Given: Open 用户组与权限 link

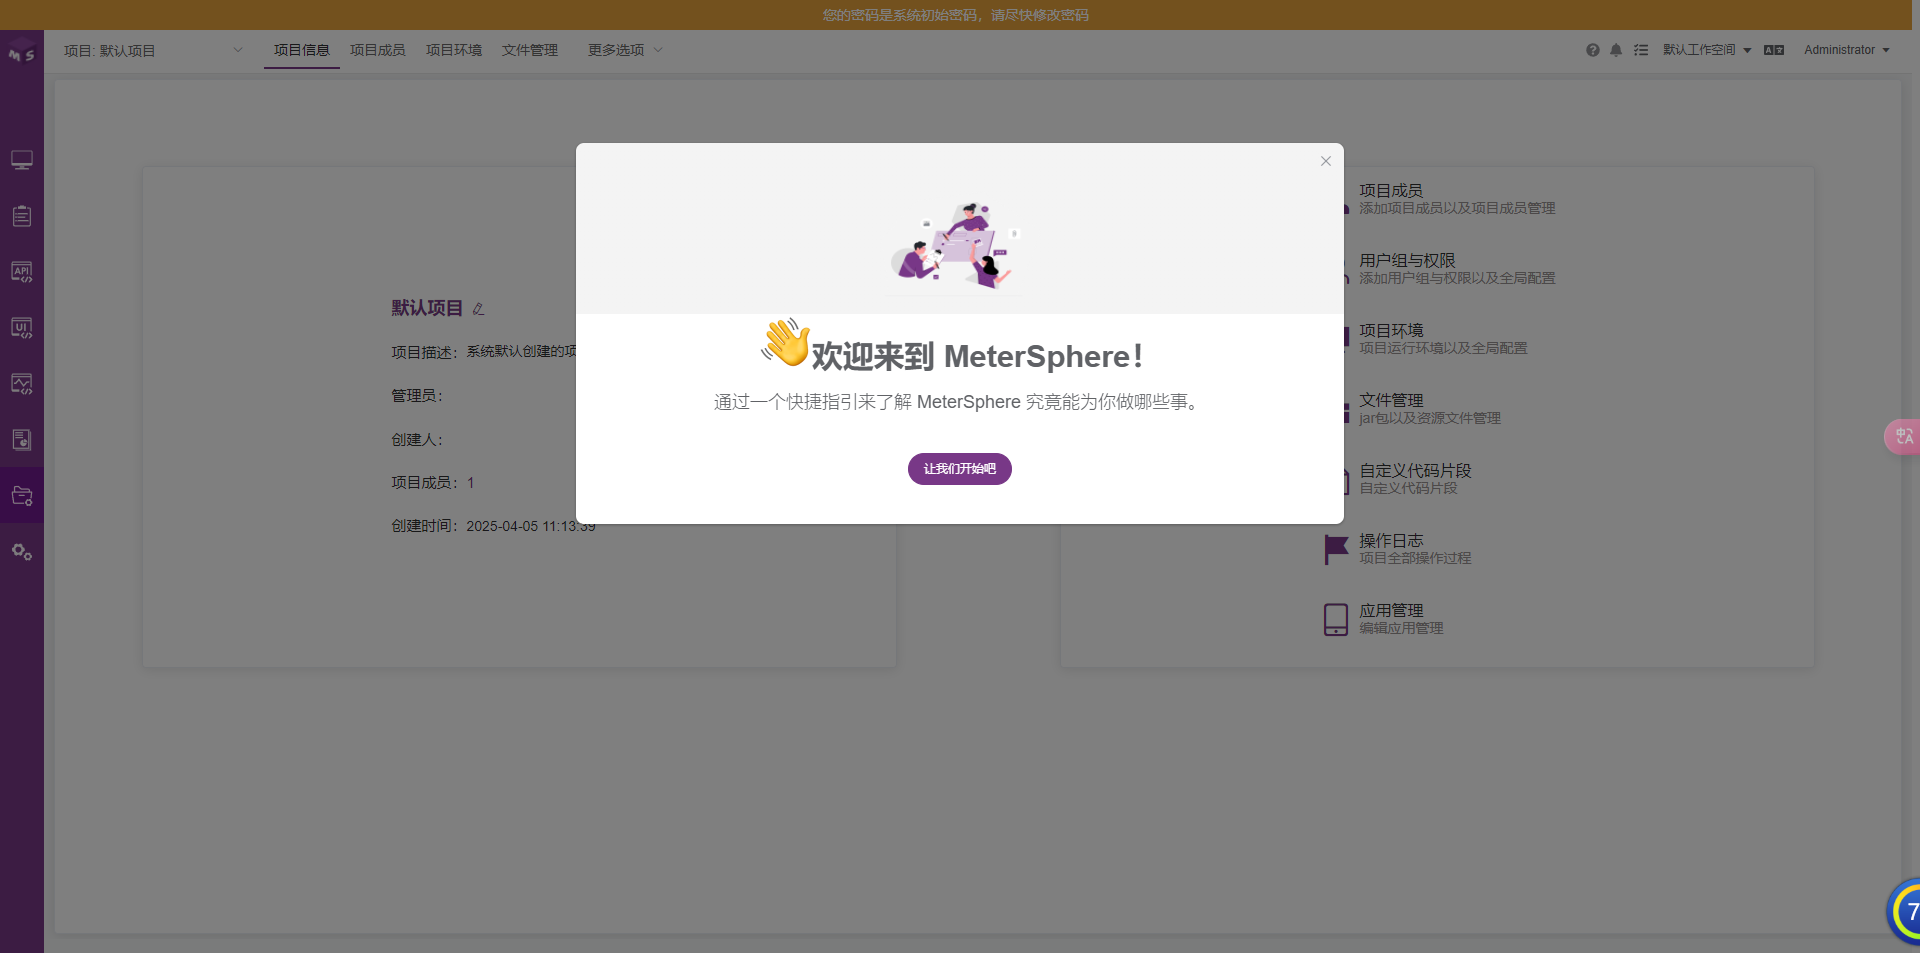Looking at the screenshot, I should [x=1407, y=260].
